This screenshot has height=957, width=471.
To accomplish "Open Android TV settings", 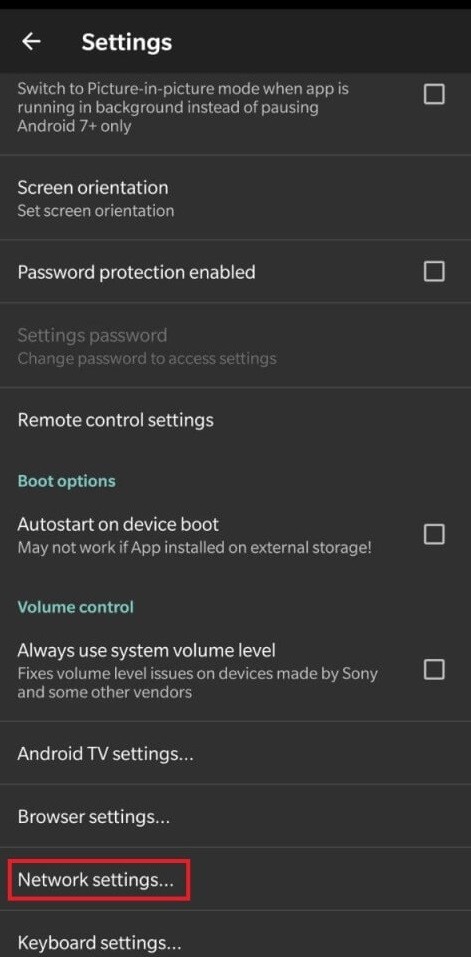I will pyautogui.click(x=236, y=753).
